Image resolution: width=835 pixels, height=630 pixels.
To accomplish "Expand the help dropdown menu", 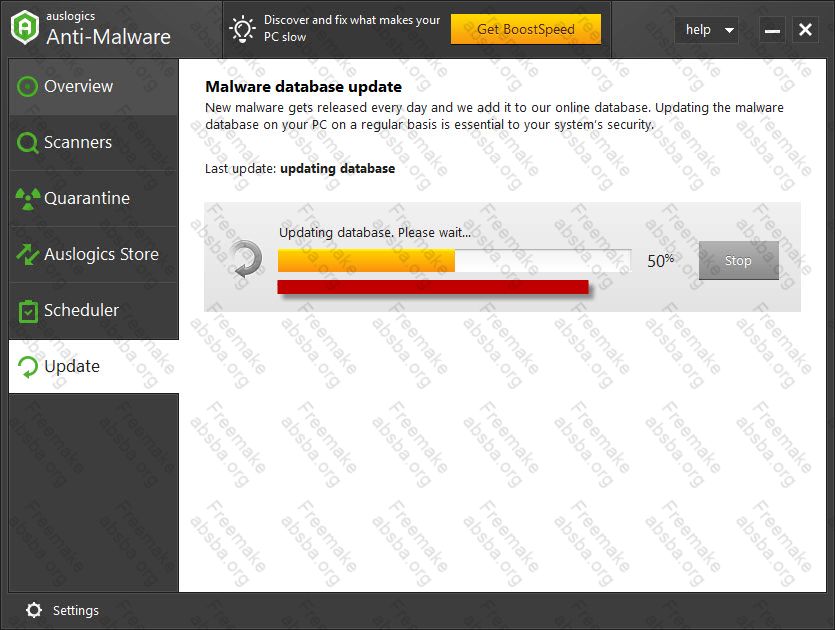I will click(707, 30).
